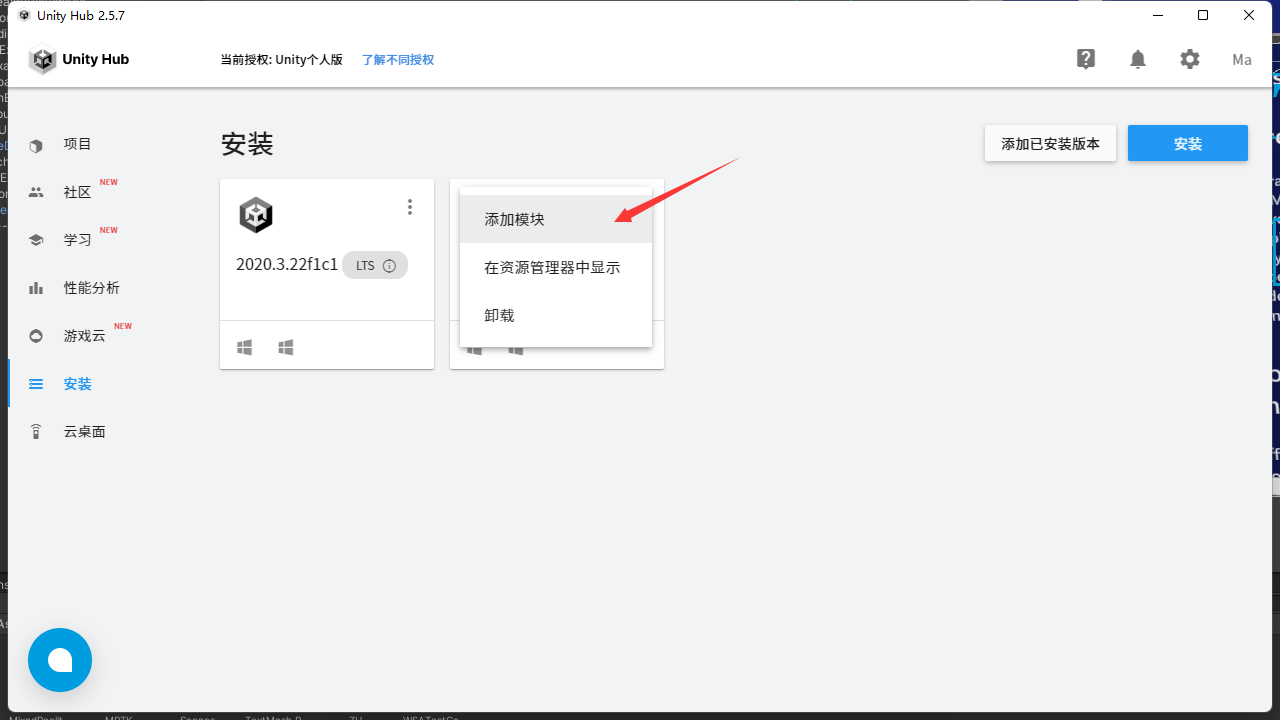The height and width of the screenshot is (720, 1280).
Task: Open the notifications bell
Action: (1138, 59)
